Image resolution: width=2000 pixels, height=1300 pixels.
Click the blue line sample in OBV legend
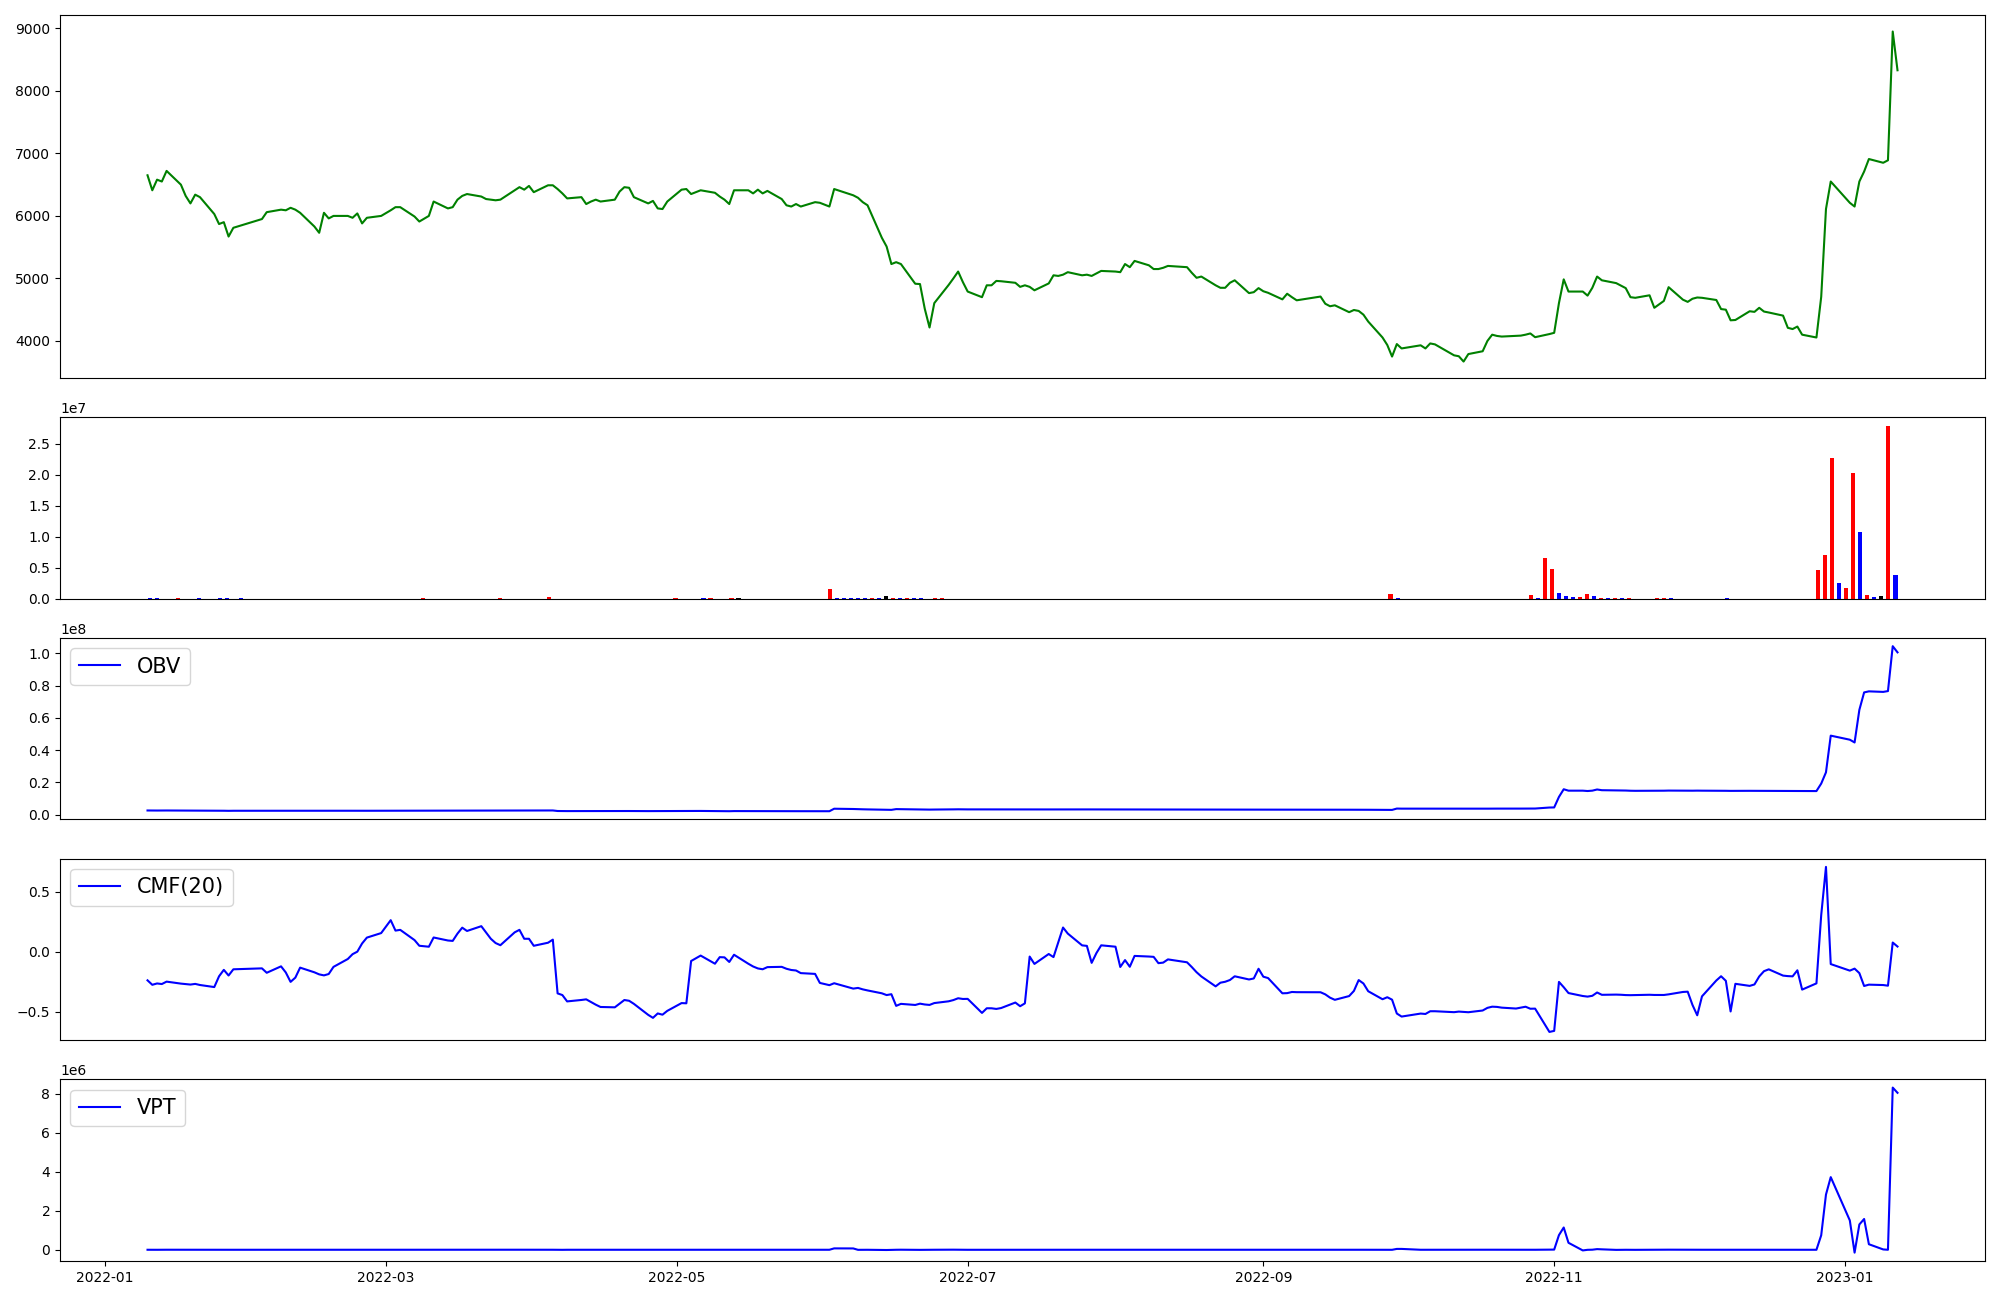pyautogui.click(x=100, y=666)
